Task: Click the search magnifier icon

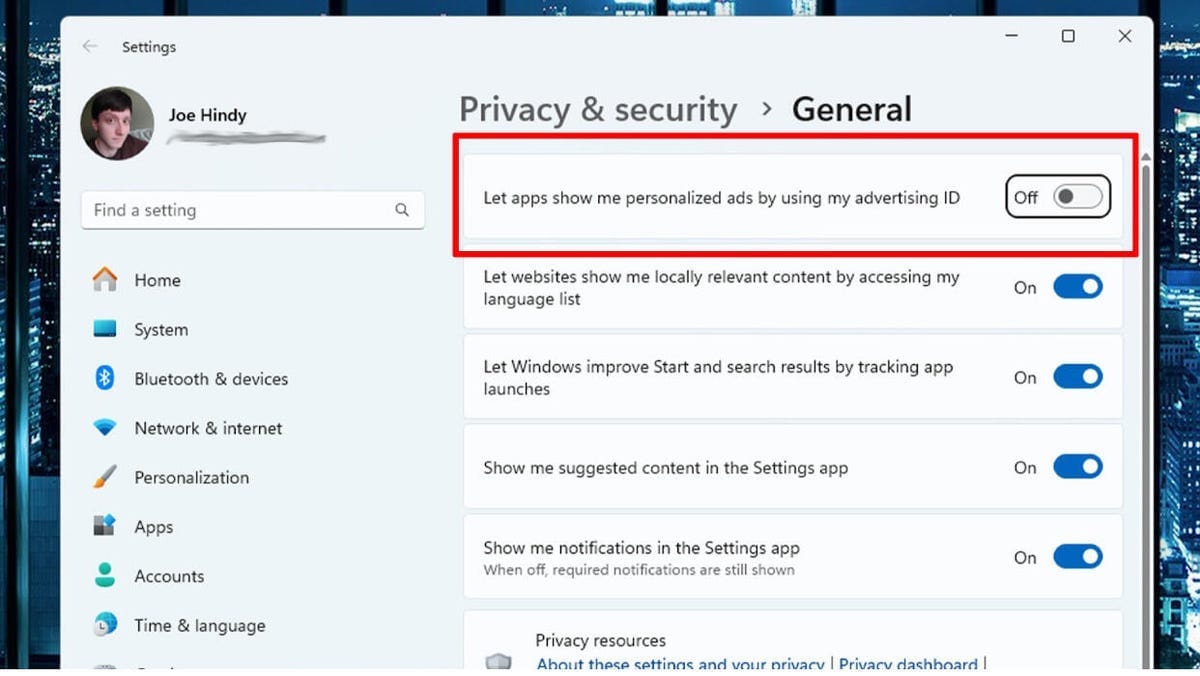Action: [x=402, y=210]
